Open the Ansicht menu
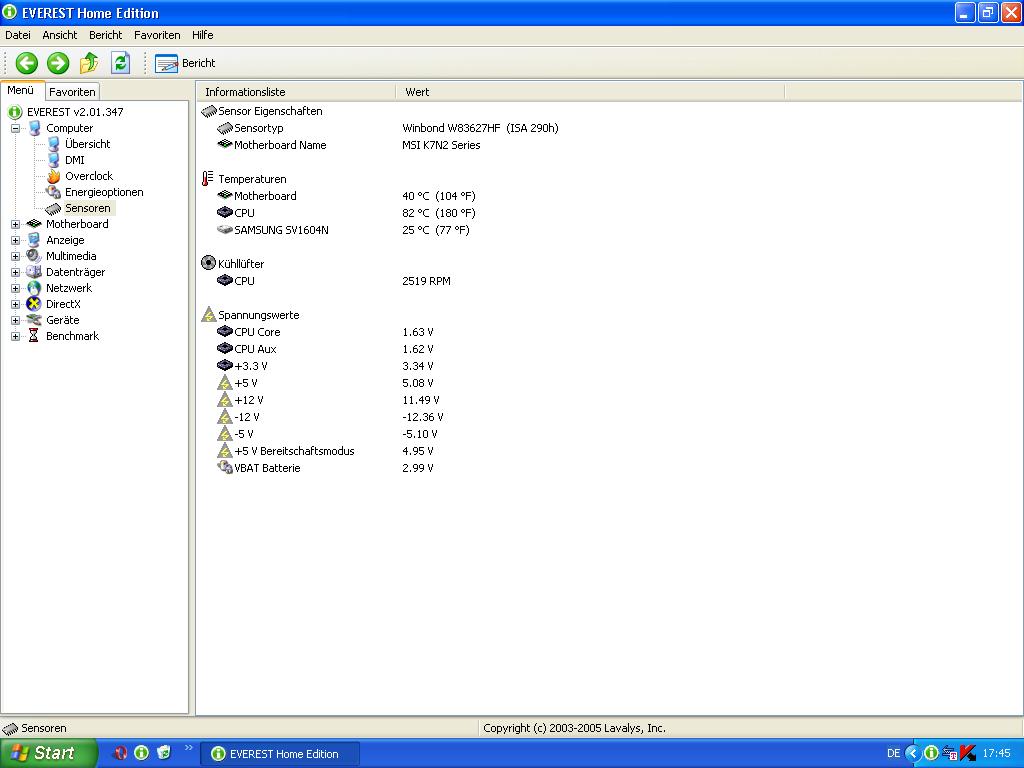 59,35
